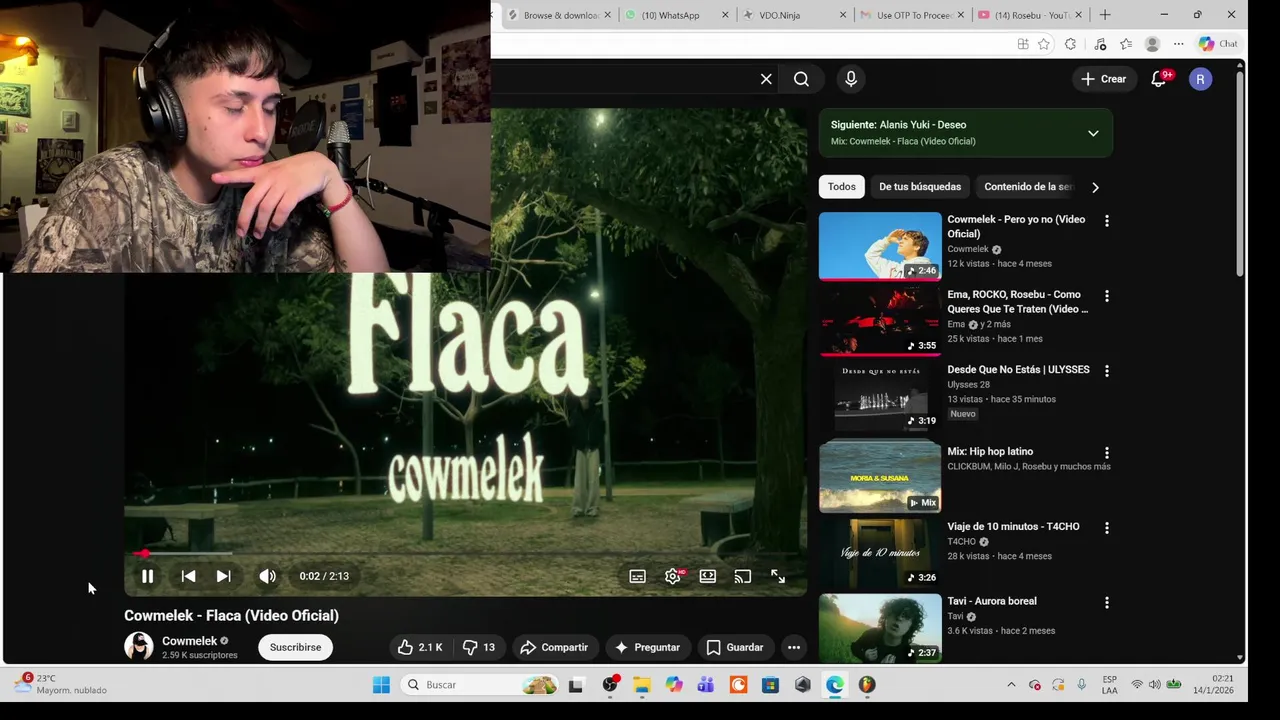Subscribe to Cowmelek with Suscribirse

coord(296,647)
